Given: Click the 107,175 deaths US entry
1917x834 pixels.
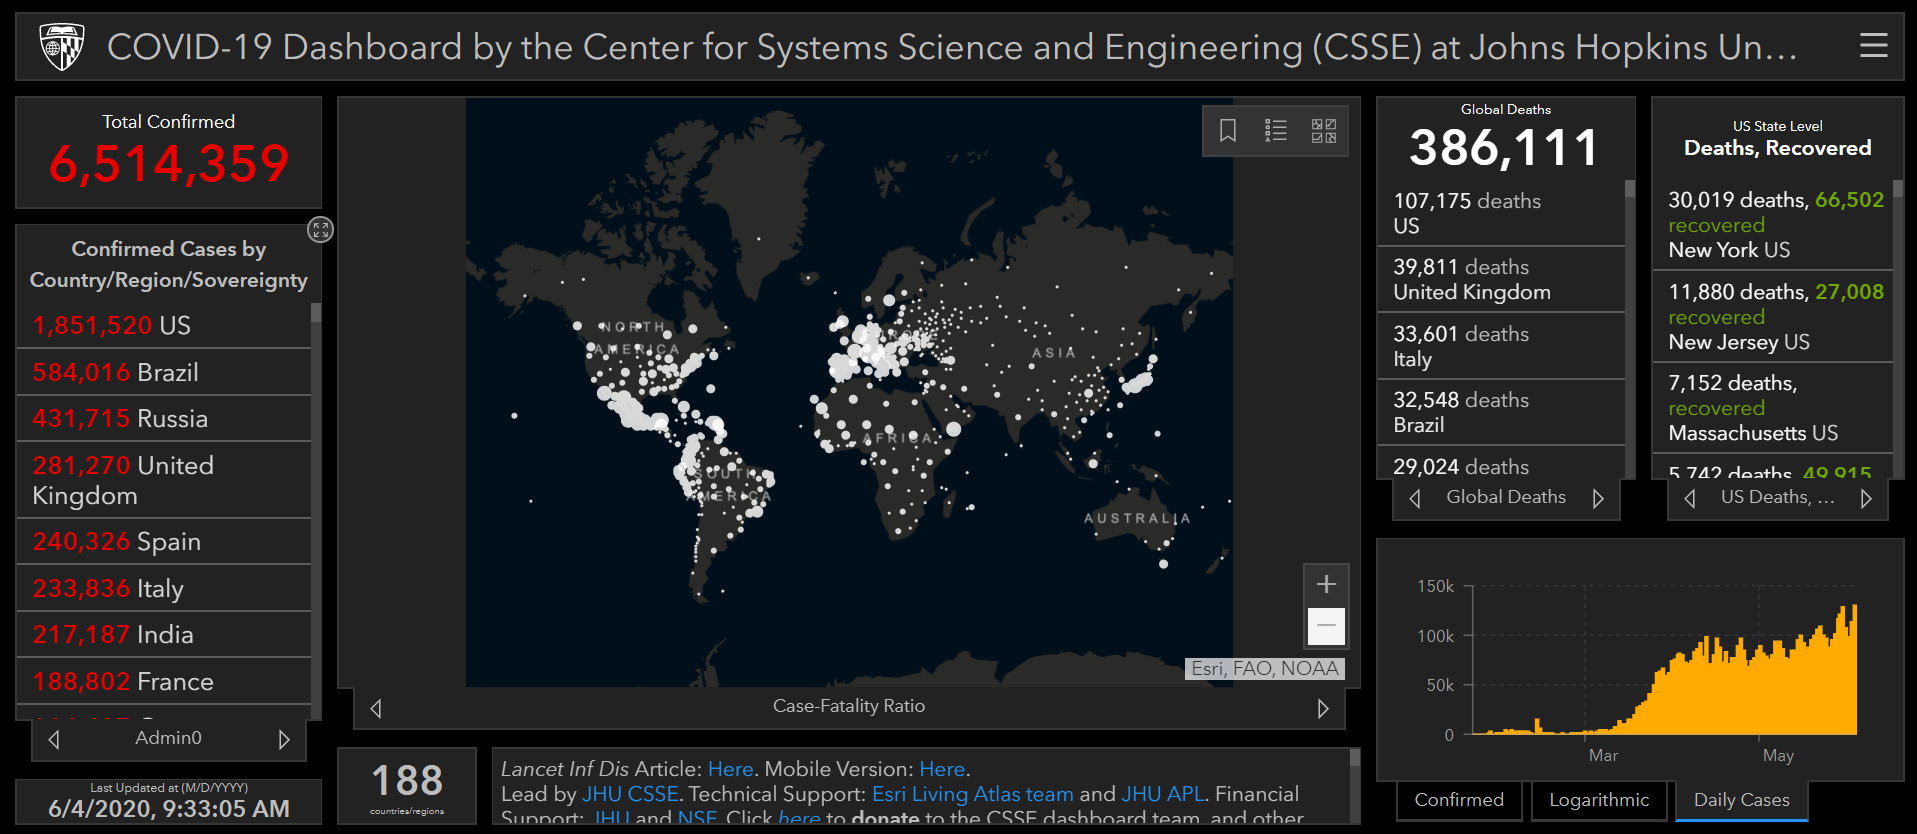Looking at the screenshot, I should pos(1501,213).
